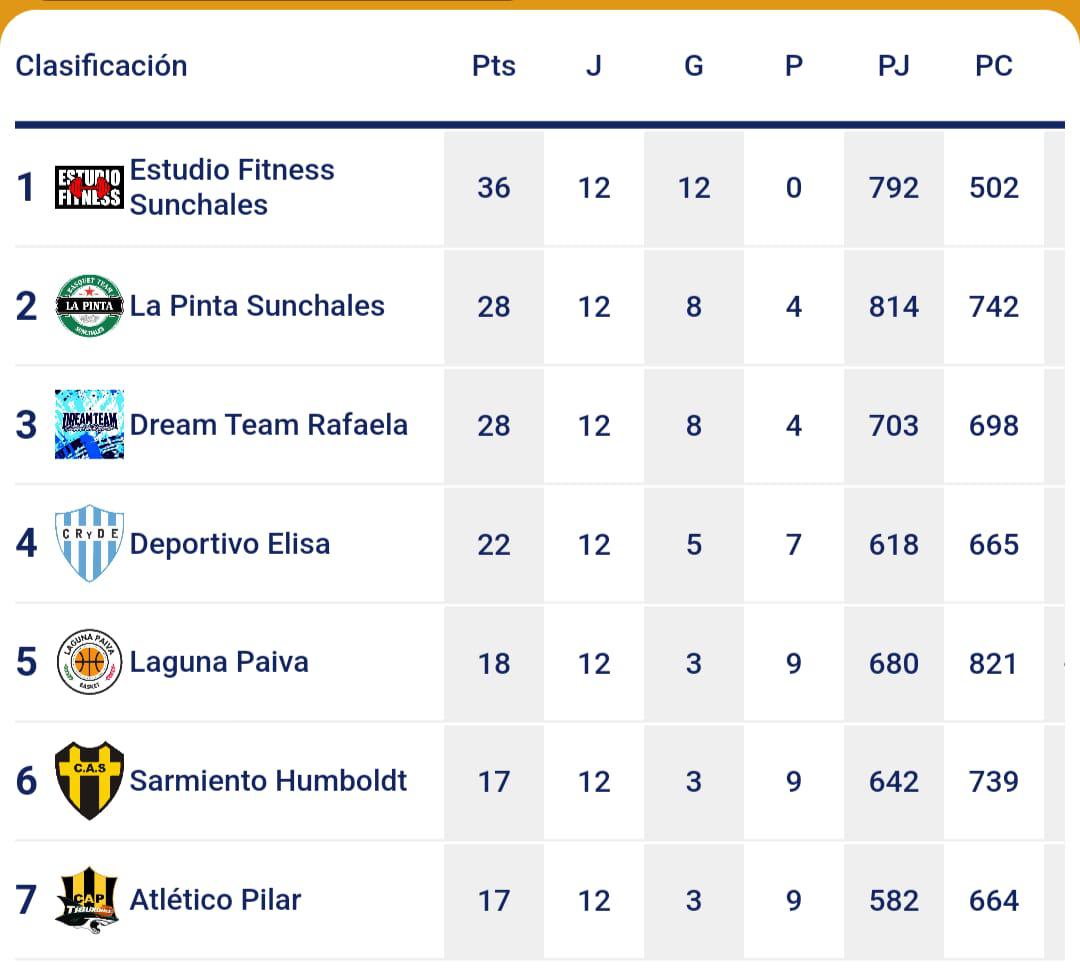The width and height of the screenshot is (1080, 974).
Task: Click the J games played column header
Action: 594,66
